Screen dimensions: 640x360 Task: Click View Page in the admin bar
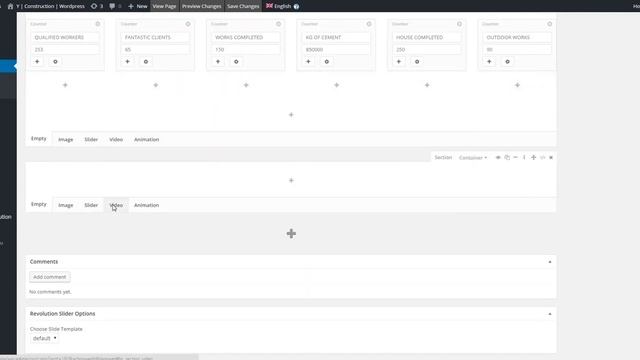tap(164, 6)
